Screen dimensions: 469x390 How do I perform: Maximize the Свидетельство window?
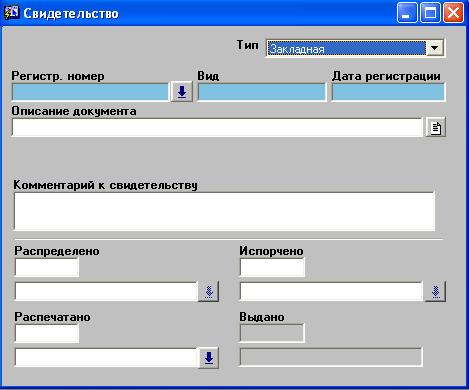pos(430,13)
